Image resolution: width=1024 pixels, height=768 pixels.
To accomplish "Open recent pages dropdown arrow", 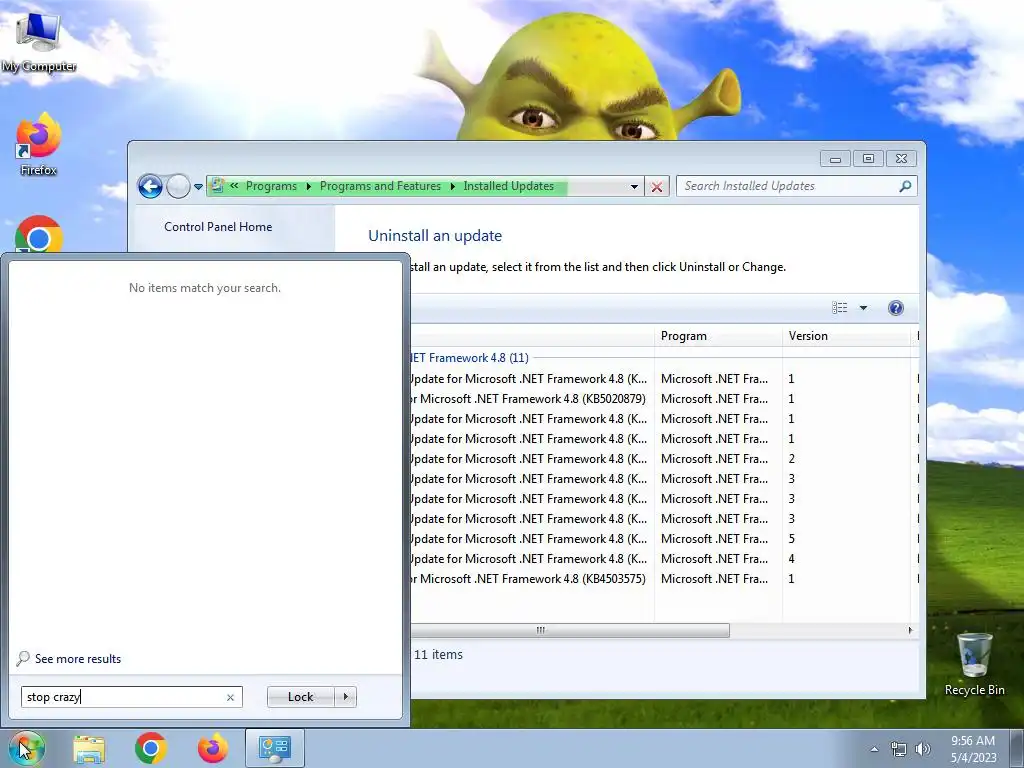I will click(x=198, y=187).
